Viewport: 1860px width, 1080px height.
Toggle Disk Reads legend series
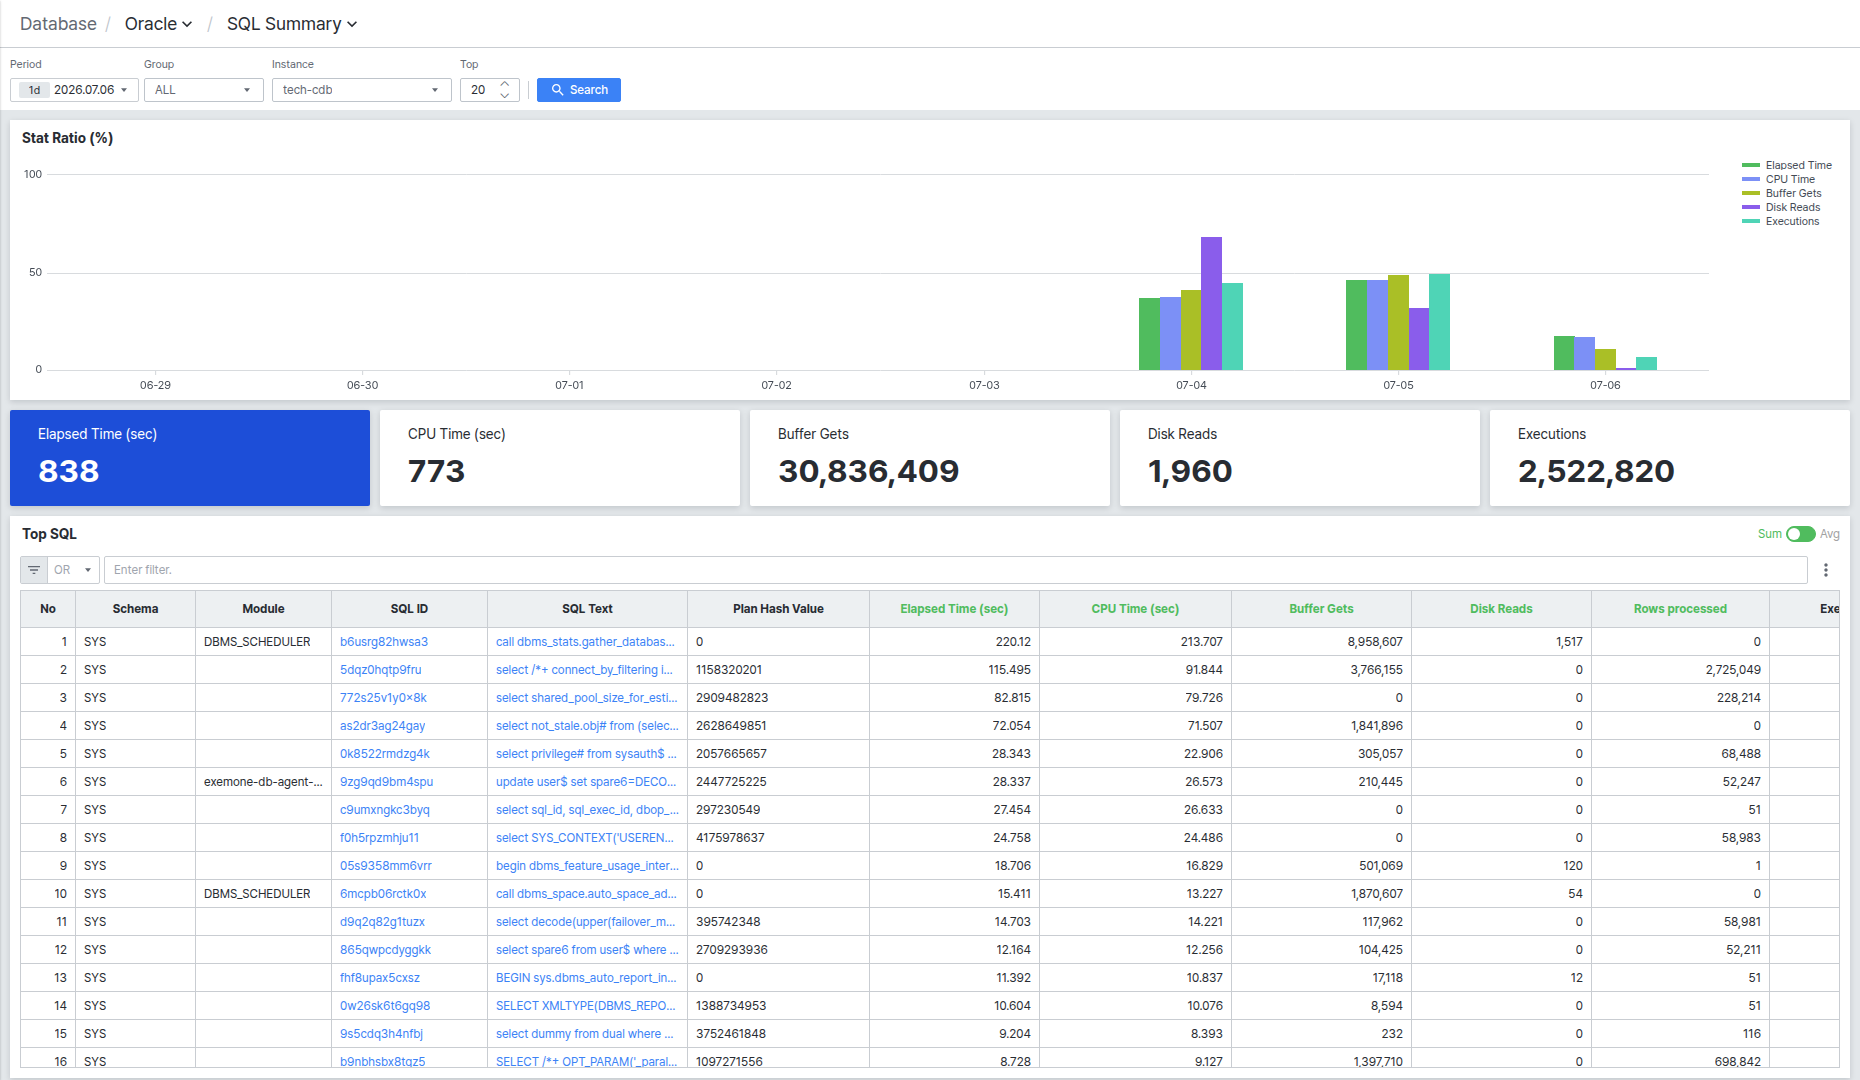1781,207
